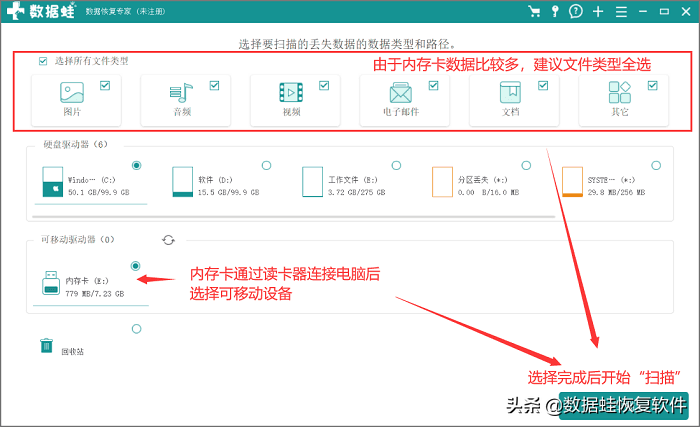Open the help question mark icon
Screen dimensions: 700x427
tap(576, 12)
